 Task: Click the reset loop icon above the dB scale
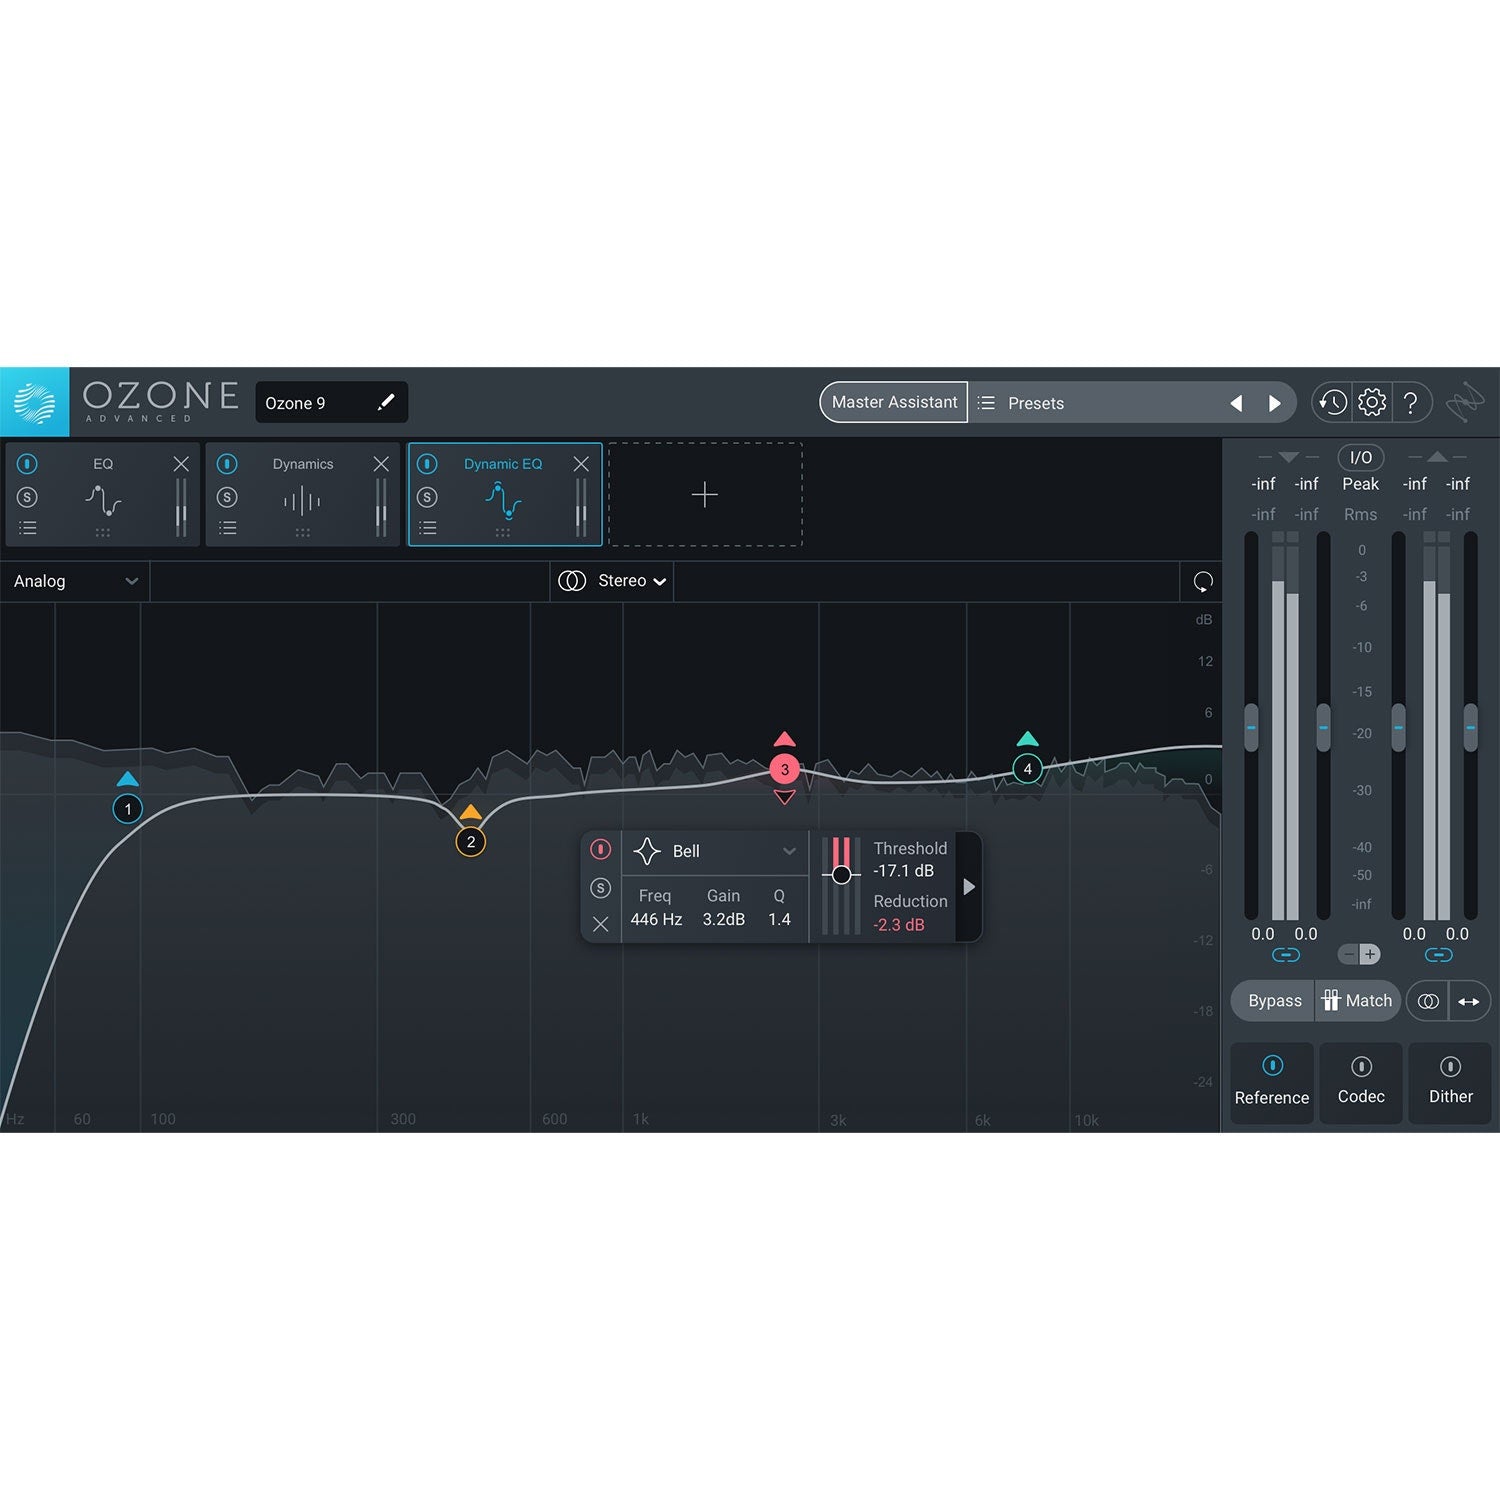1203,582
